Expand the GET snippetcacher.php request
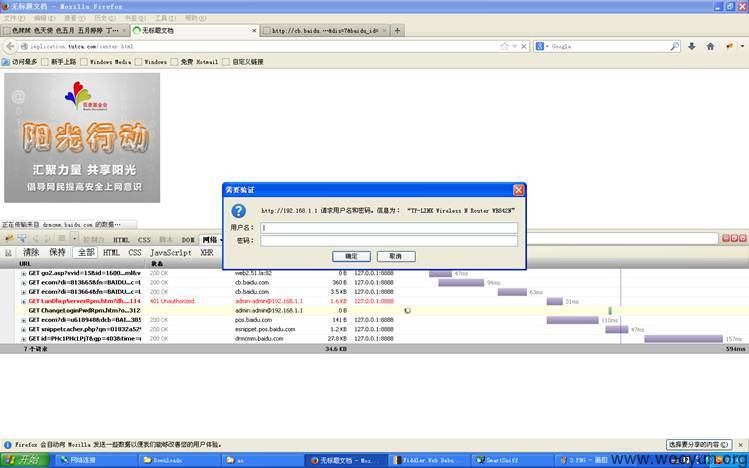The image size is (749, 468). point(23,330)
